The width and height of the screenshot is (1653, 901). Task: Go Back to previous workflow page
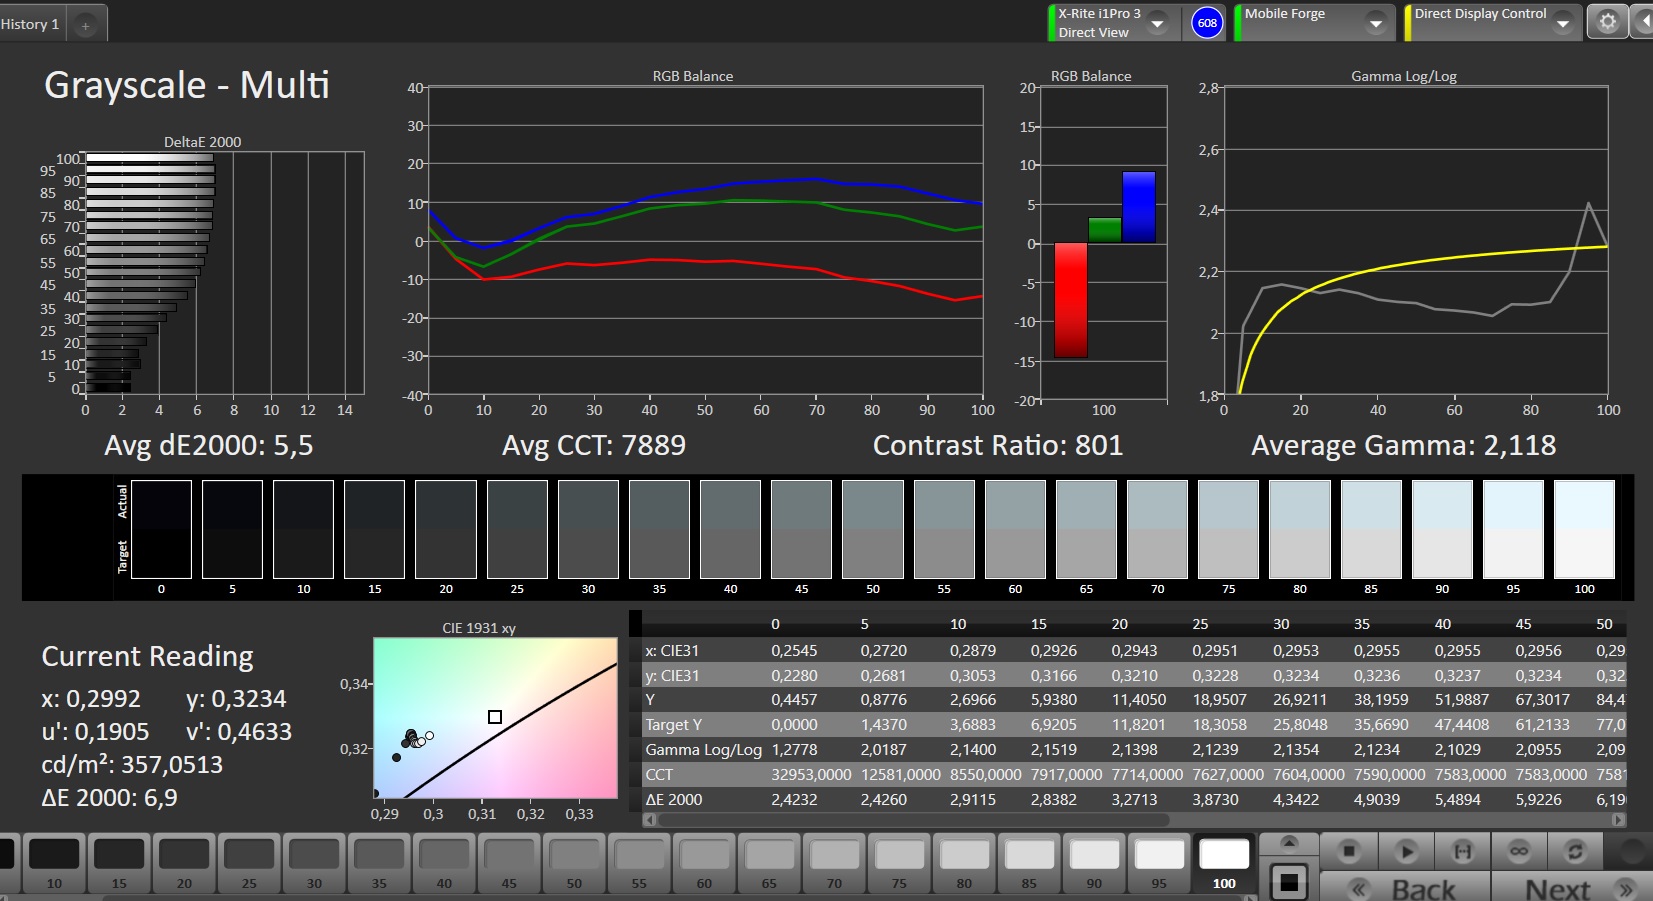coord(1405,888)
